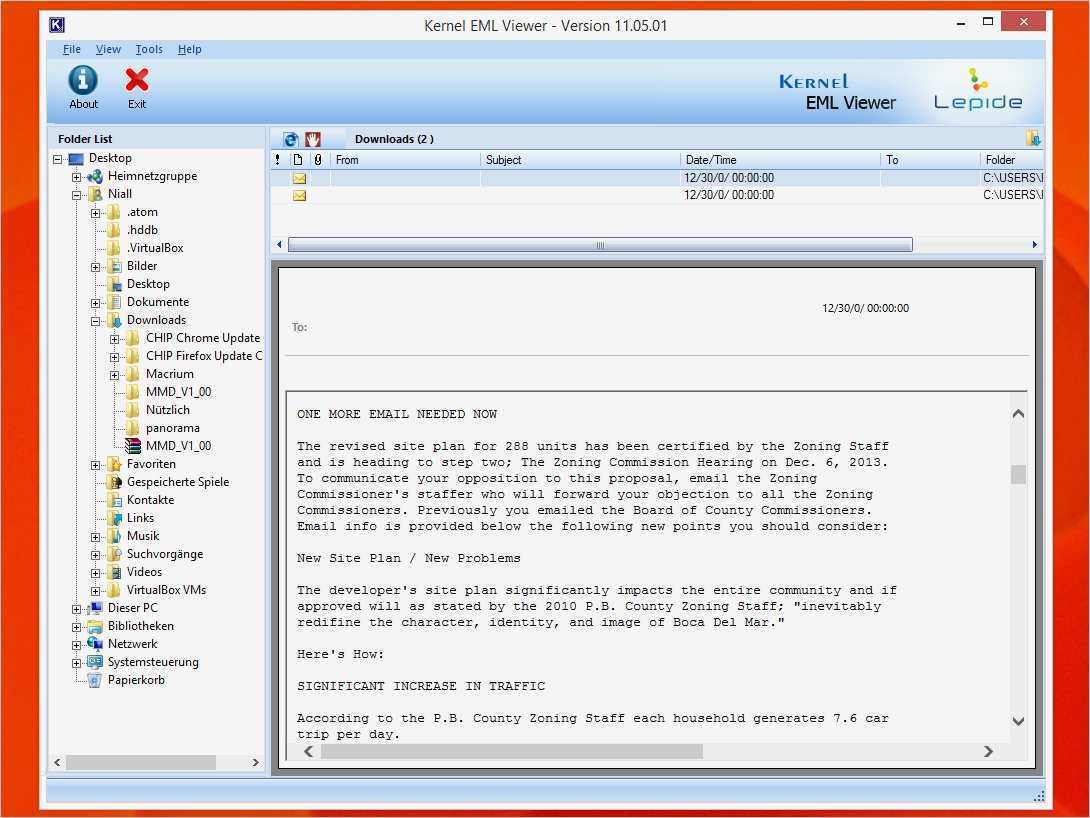Expand the Dokumente folder
This screenshot has height=818, width=1090.
pos(96,303)
